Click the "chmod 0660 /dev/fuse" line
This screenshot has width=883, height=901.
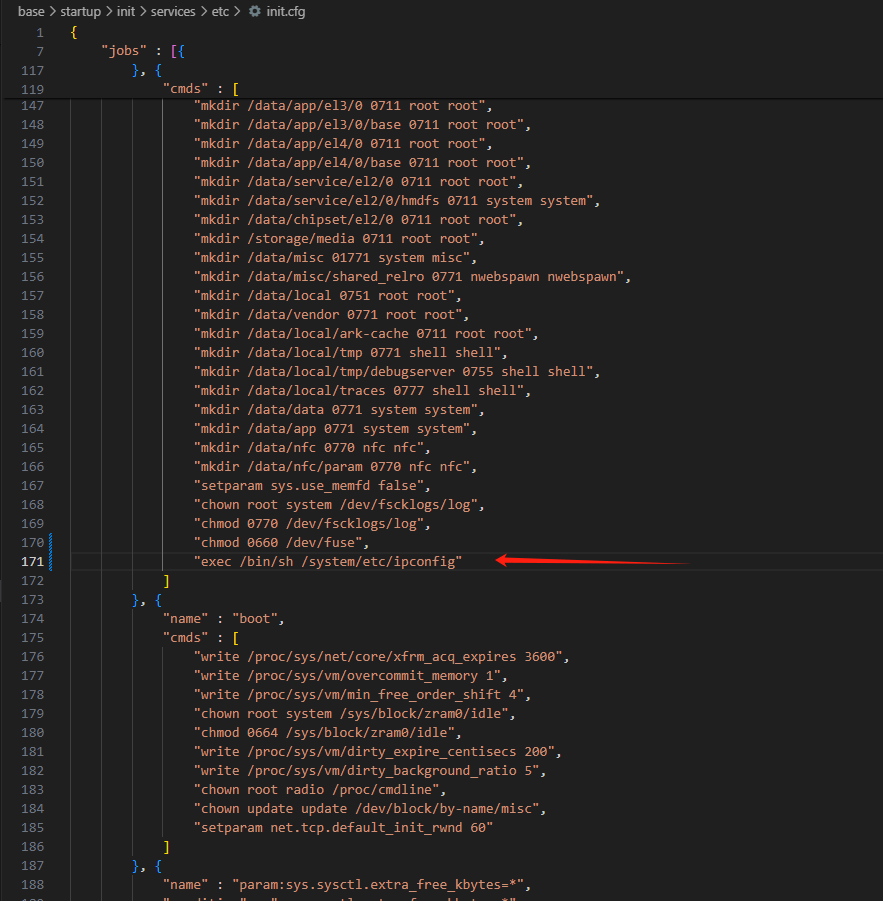(282, 542)
